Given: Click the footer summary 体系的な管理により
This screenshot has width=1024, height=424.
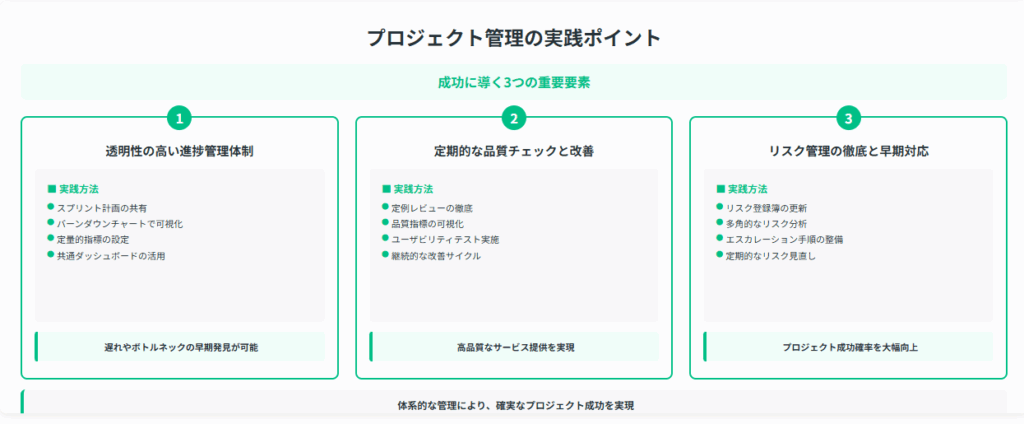Looking at the screenshot, I should pyautogui.click(x=514, y=404).
